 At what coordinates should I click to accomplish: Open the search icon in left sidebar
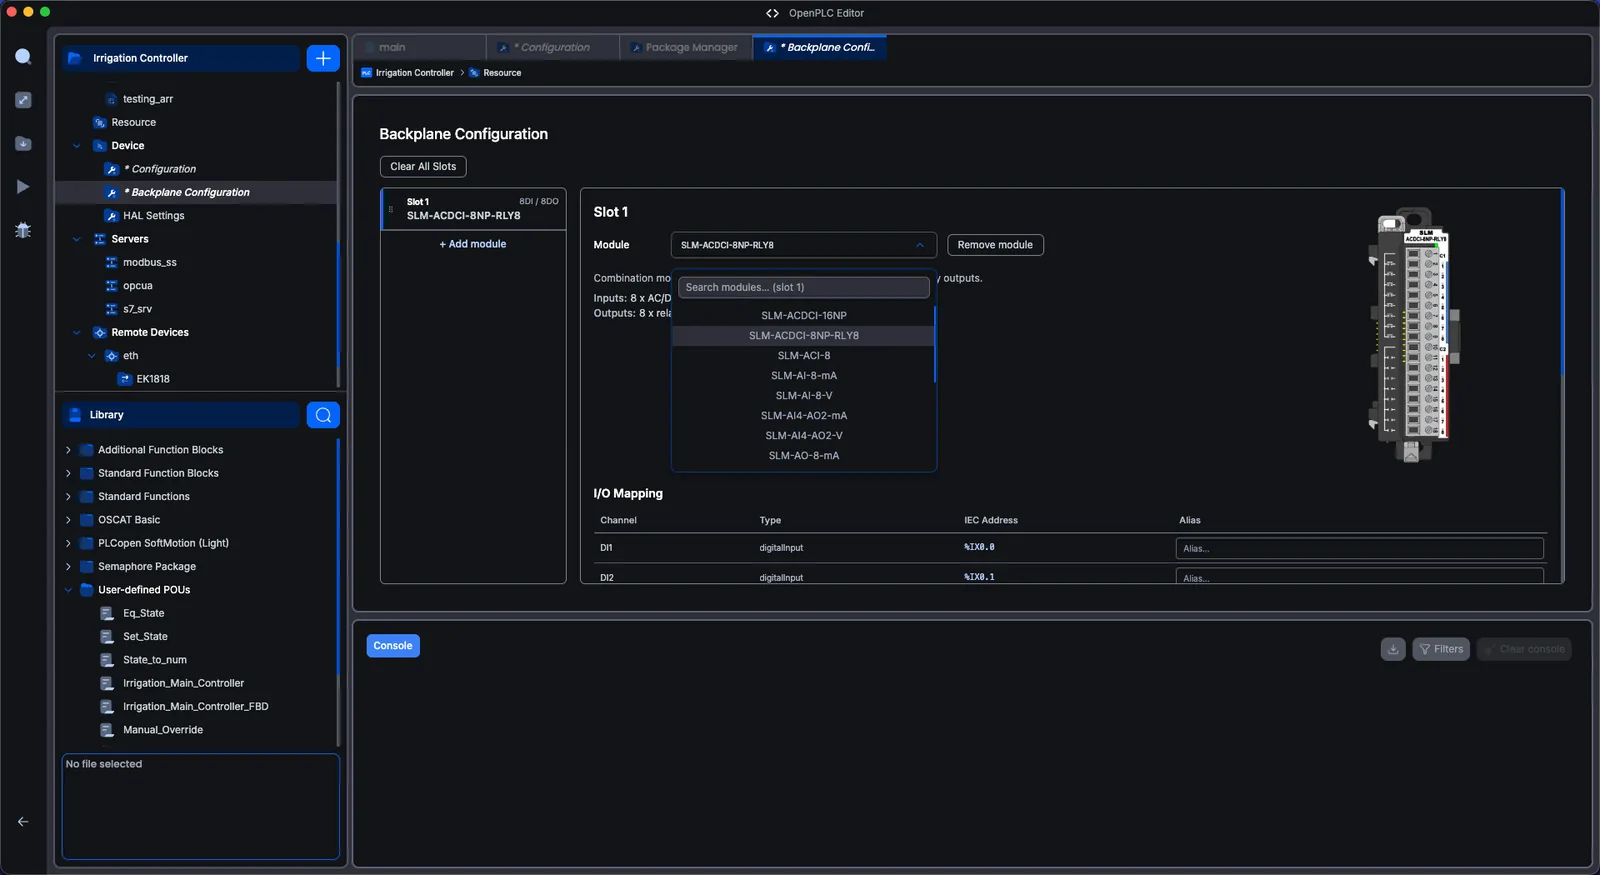pos(23,57)
